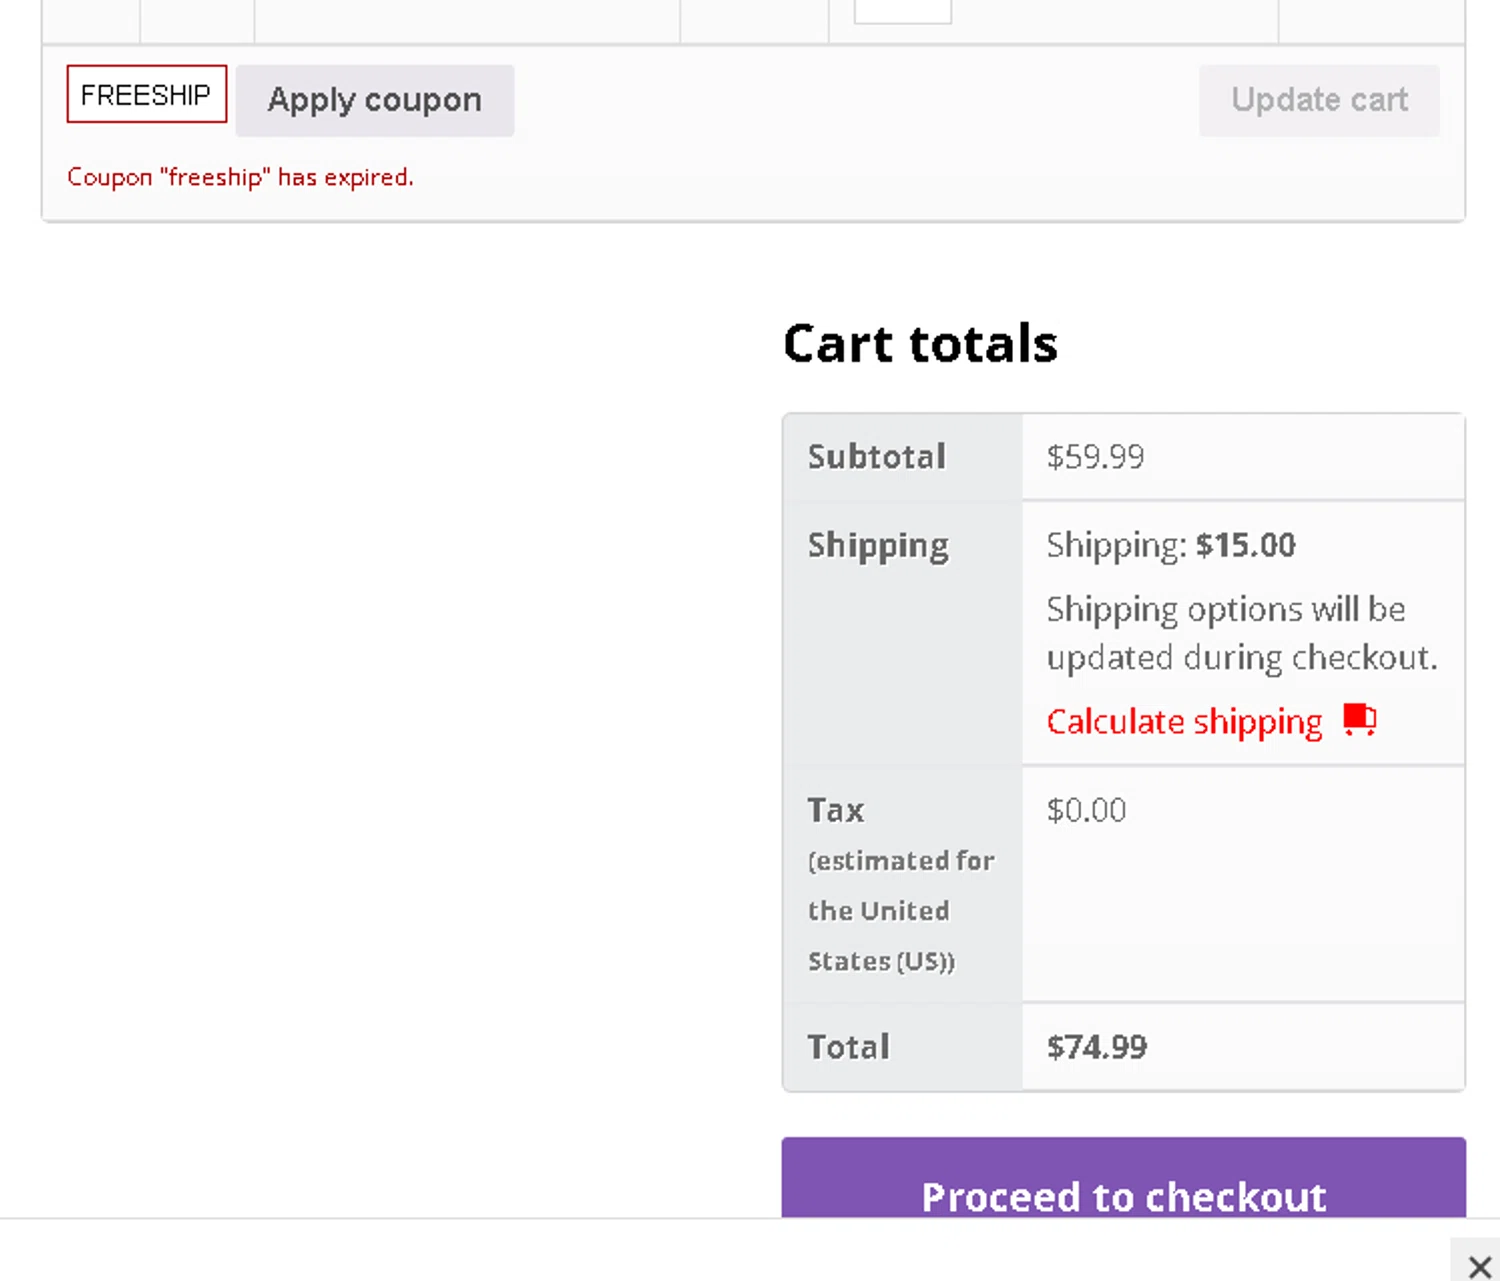Click the Subtotal row label

coord(877,457)
